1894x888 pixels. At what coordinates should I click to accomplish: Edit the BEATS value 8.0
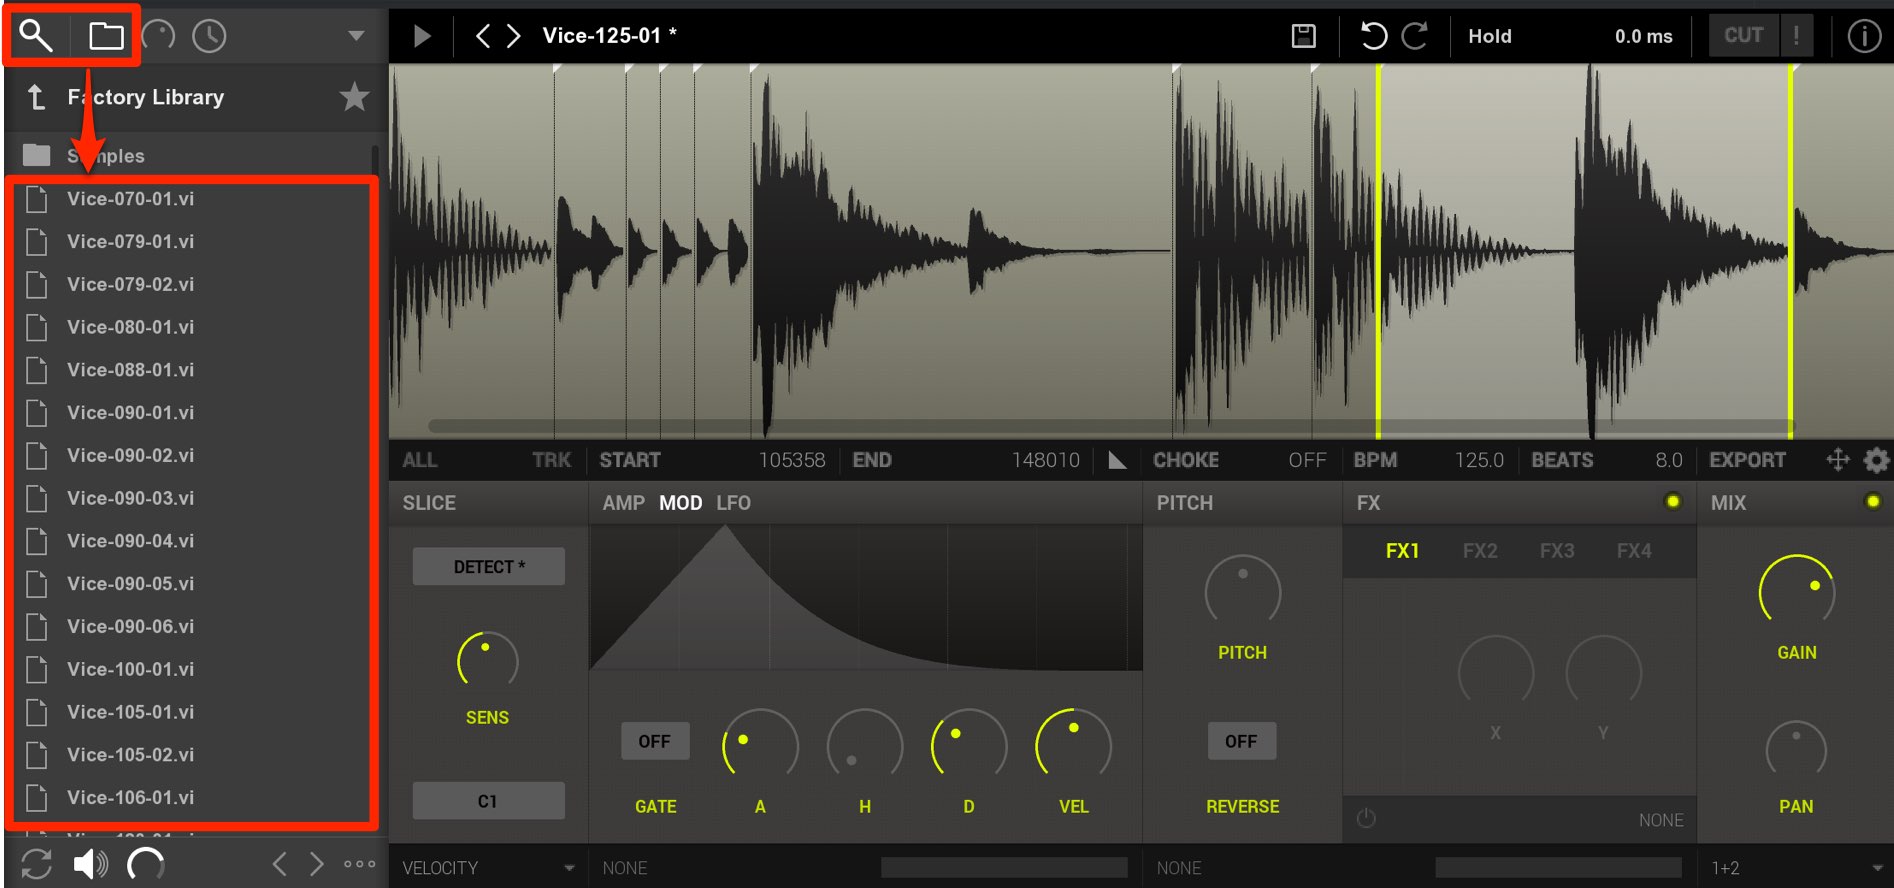coord(1669,460)
